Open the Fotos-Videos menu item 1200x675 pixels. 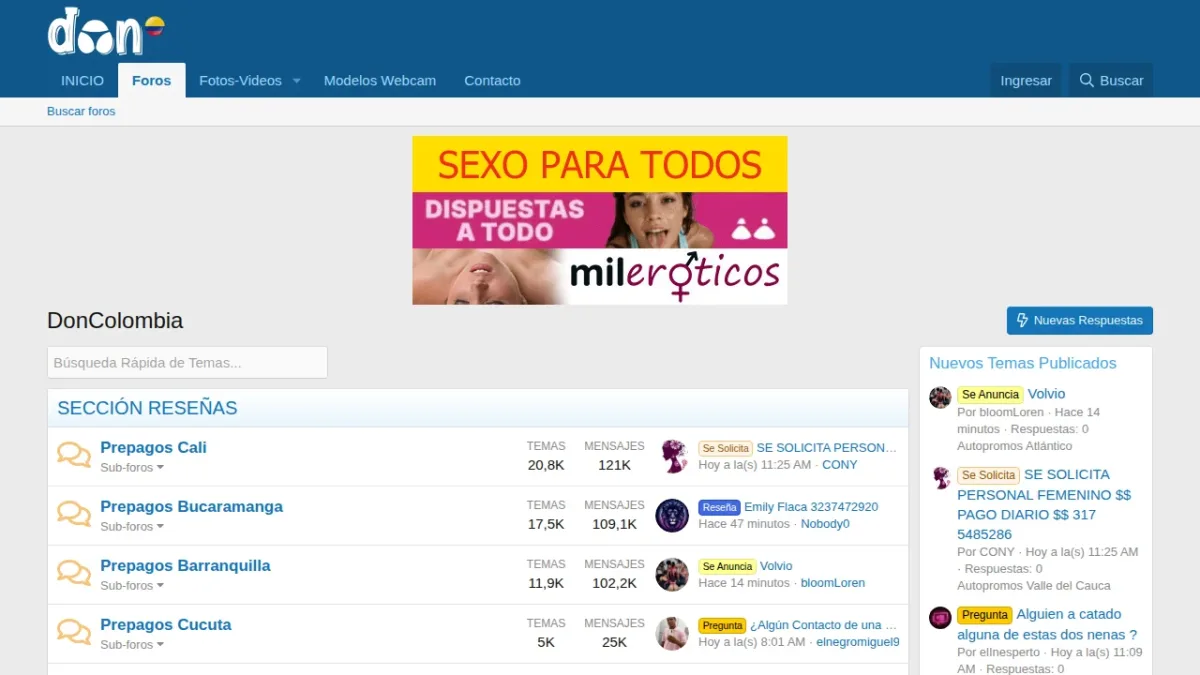point(240,81)
